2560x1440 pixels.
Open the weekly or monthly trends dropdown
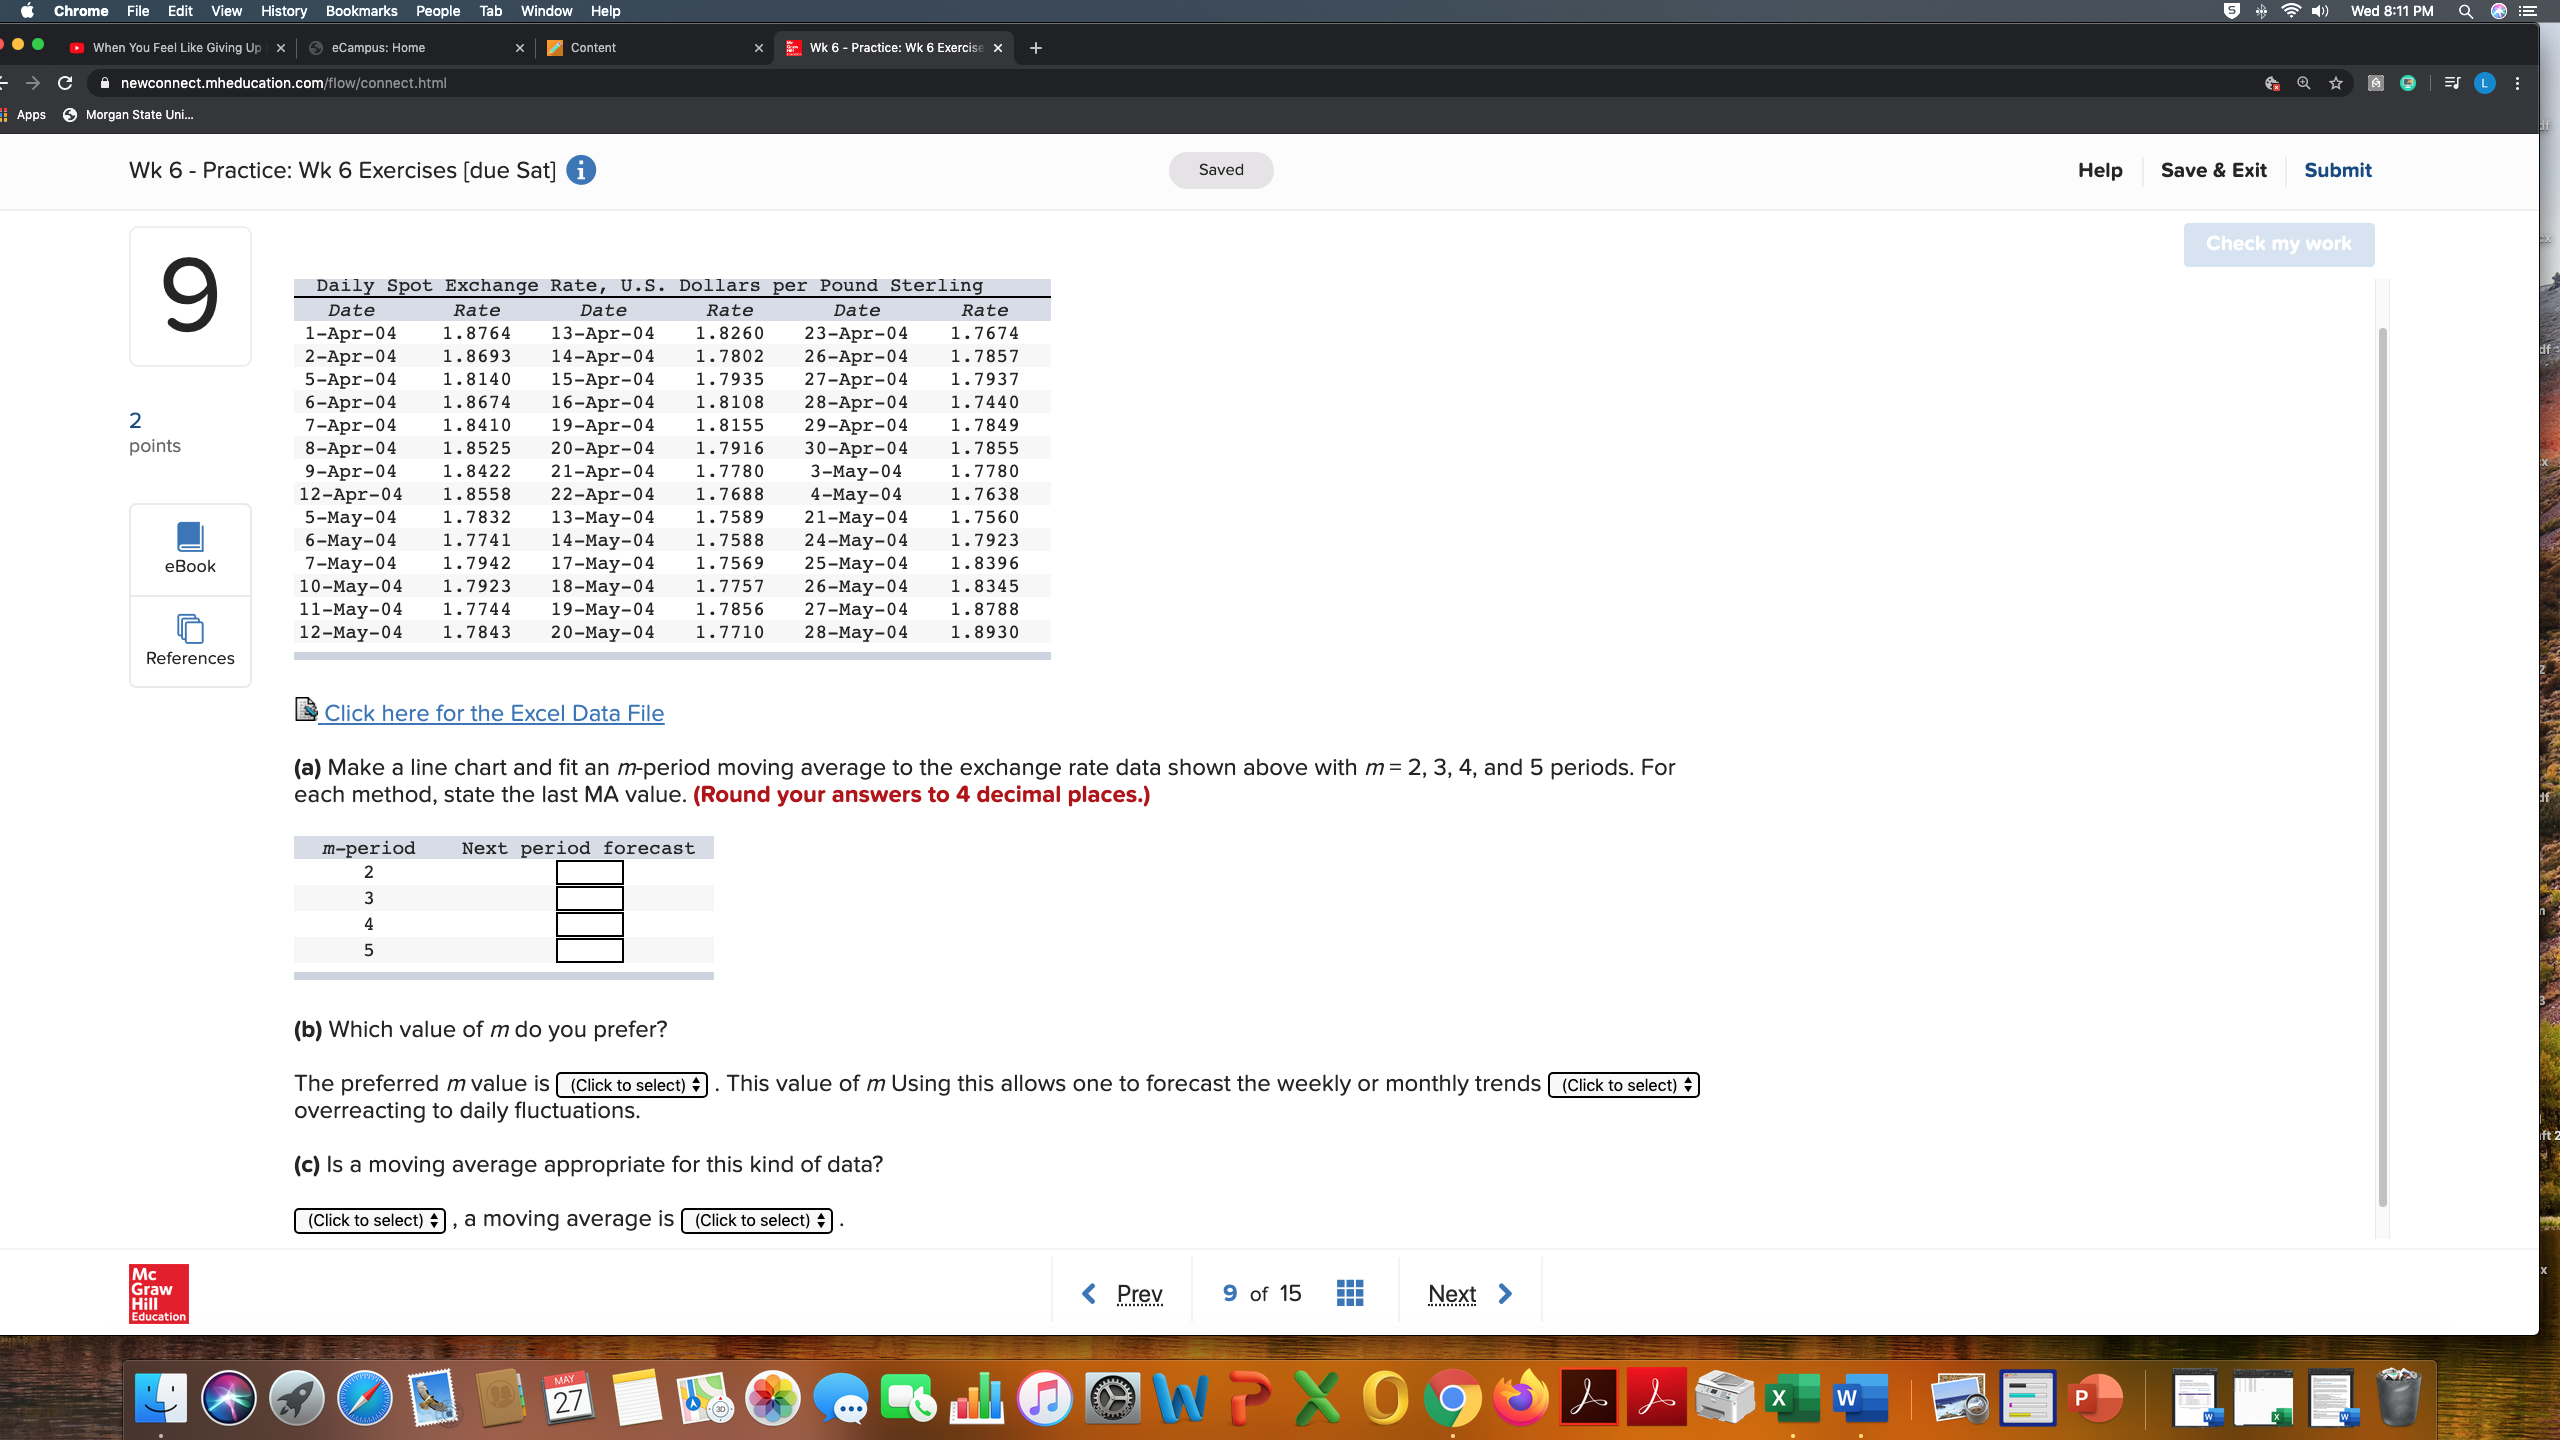[1622, 1084]
